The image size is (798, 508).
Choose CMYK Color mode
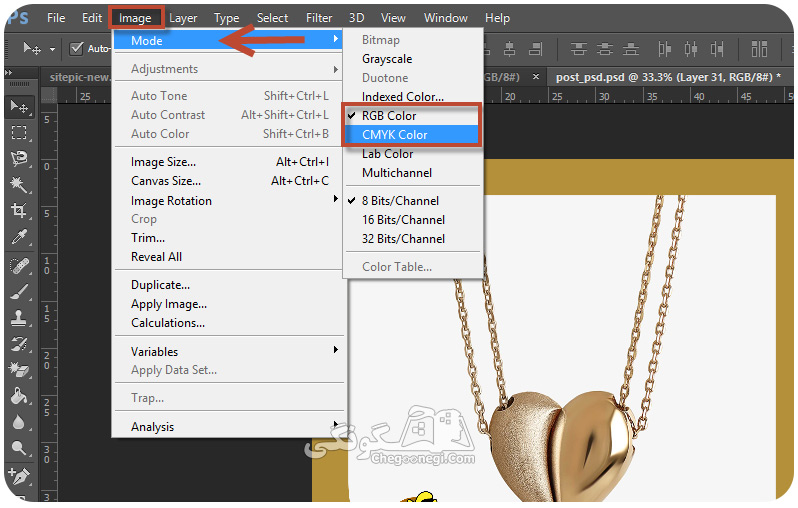point(412,135)
